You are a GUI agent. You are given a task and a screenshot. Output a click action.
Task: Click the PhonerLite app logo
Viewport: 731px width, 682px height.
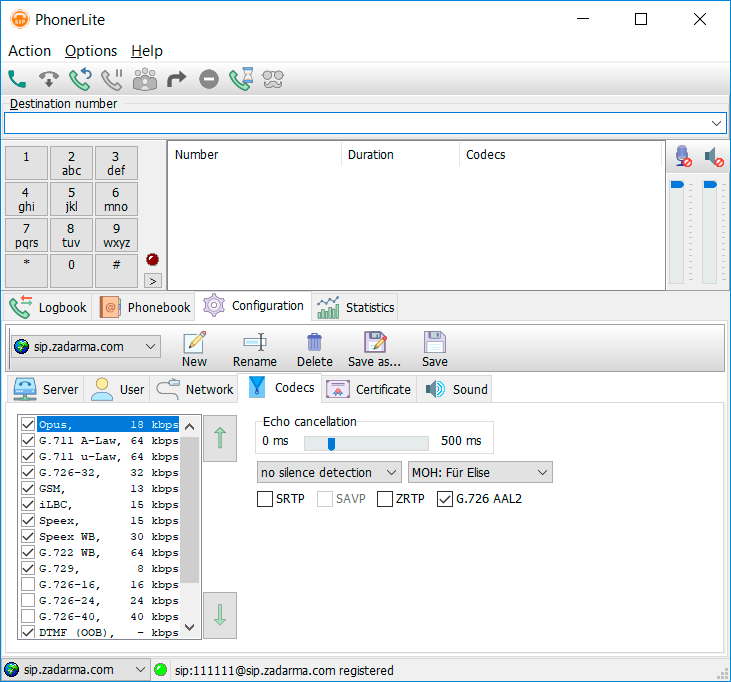(x=20, y=20)
